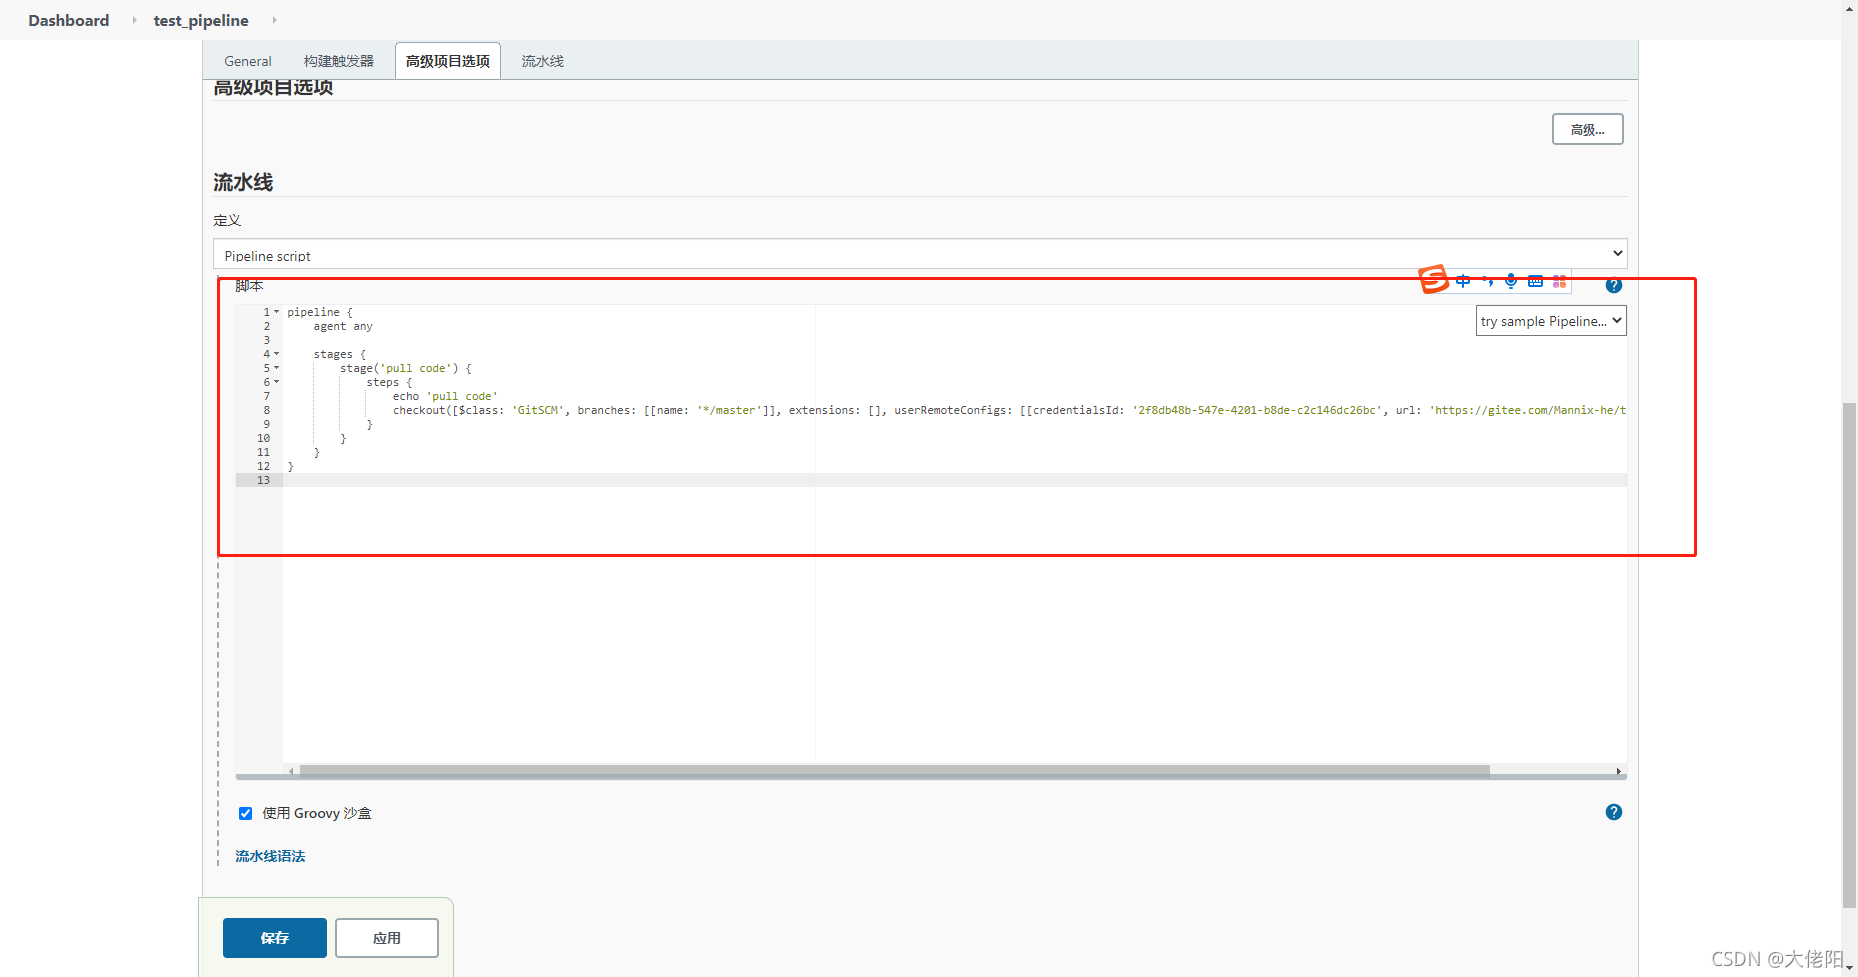Collapse the steps fold arrow on line 6

click(x=277, y=382)
